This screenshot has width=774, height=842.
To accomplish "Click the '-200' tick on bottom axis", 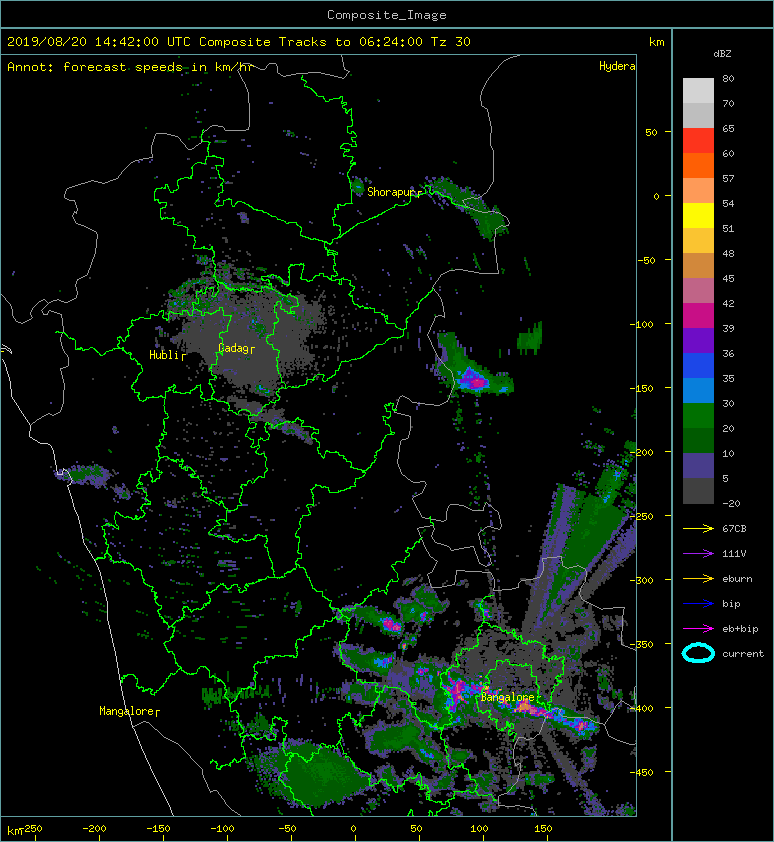I will tap(95, 829).
